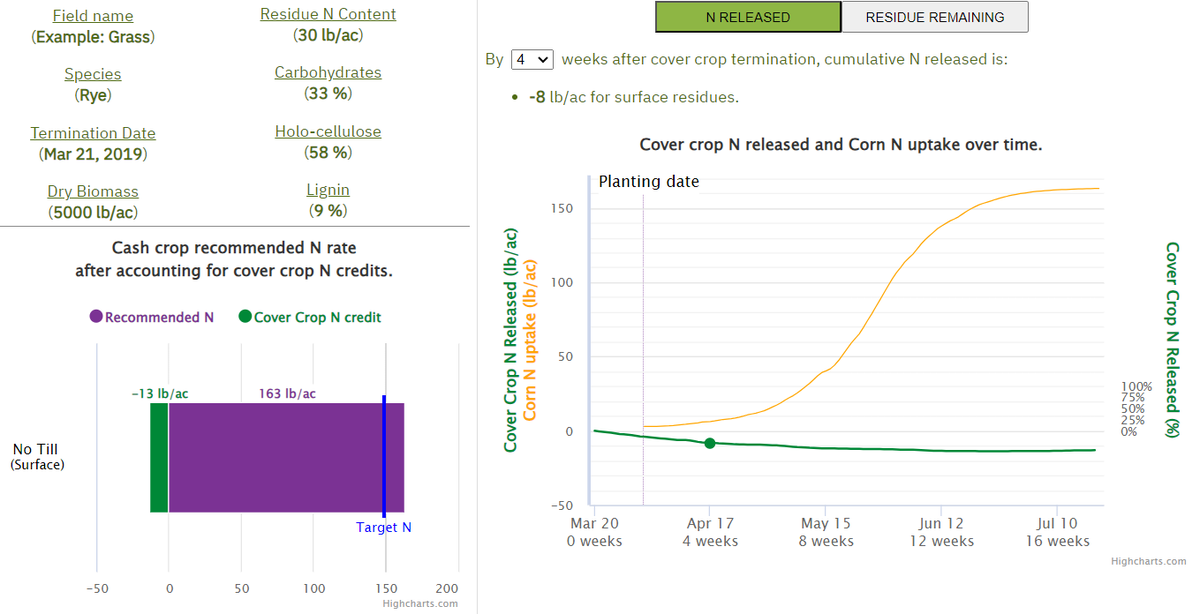Edit the Residue N Content value
1200x614 pixels.
click(x=327, y=14)
